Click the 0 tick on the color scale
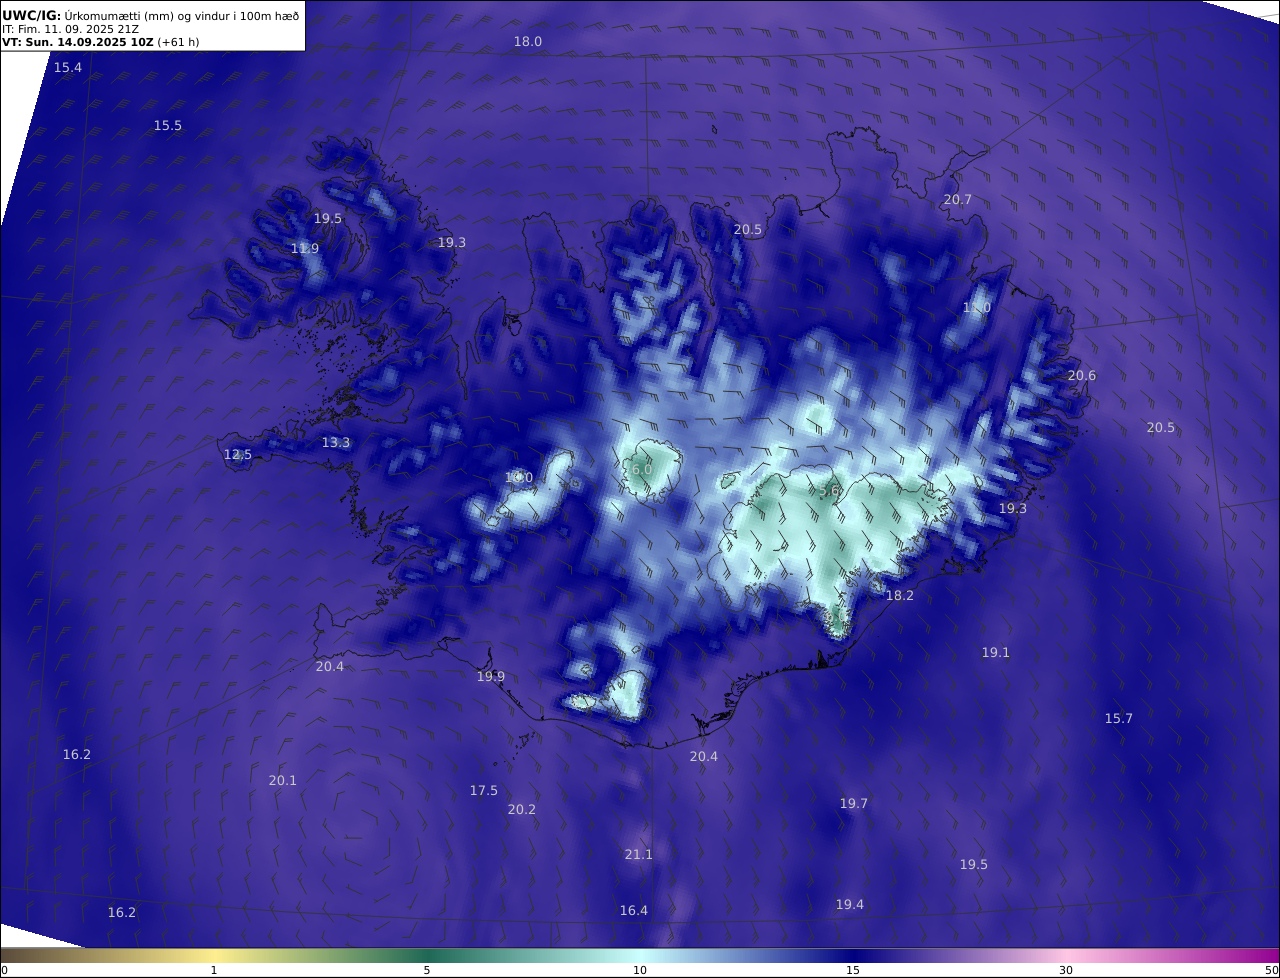Screen dimensions: 1280x978 4,970
